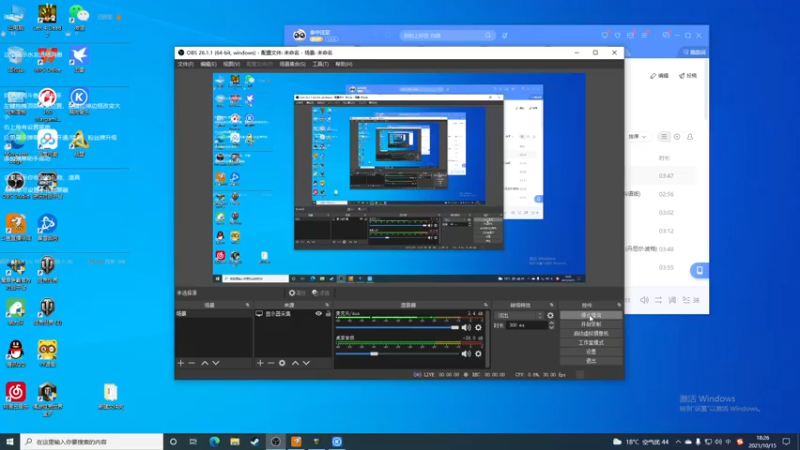Pop out the Sources dock via its header icon
This screenshot has width=800, height=450.
click(x=327, y=305)
